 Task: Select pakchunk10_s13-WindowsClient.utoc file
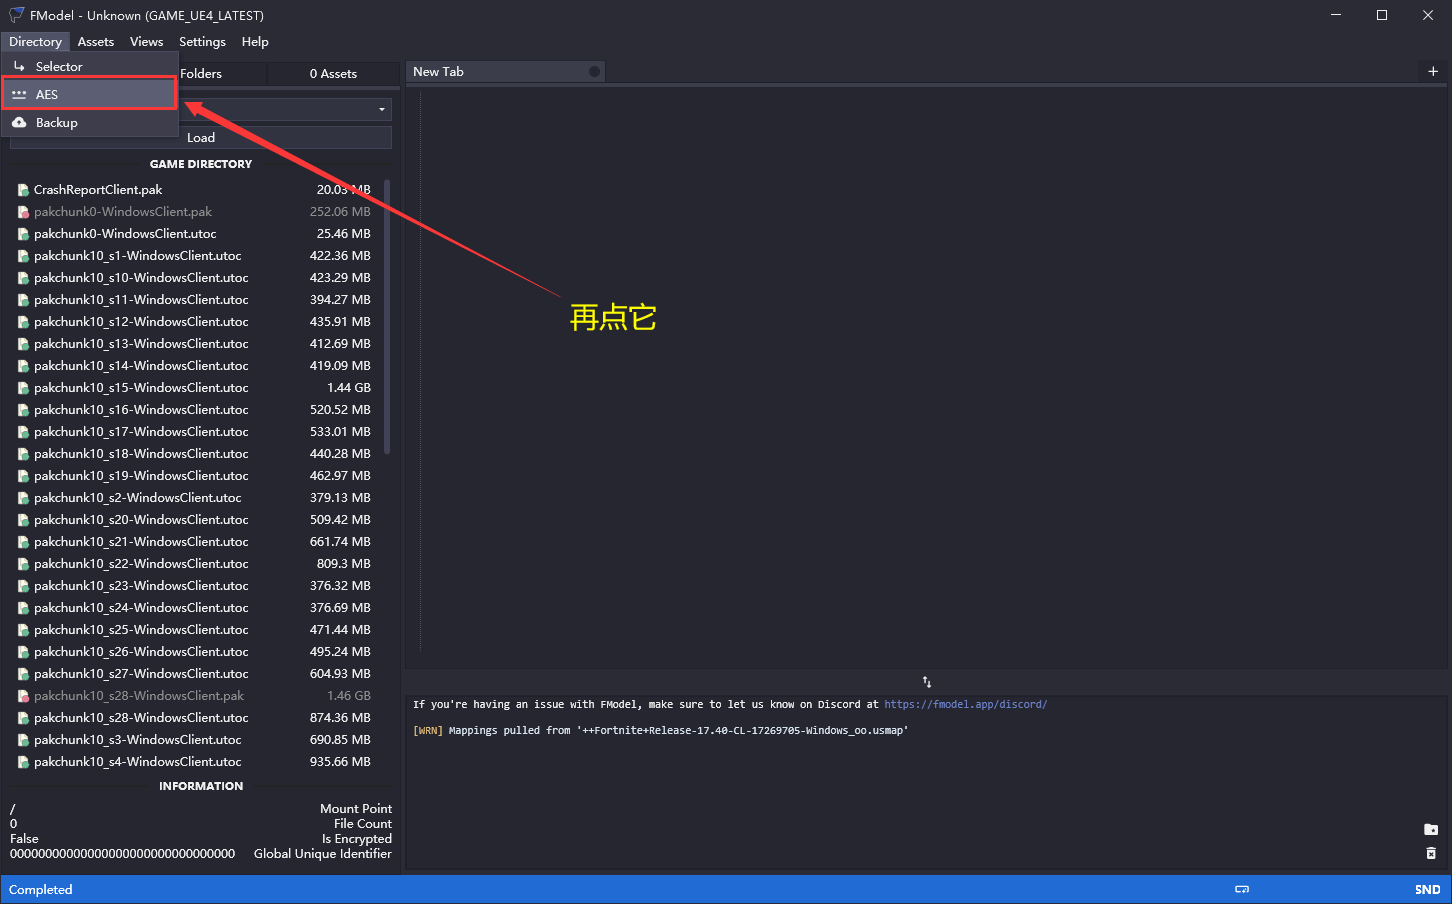[x=195, y=344]
